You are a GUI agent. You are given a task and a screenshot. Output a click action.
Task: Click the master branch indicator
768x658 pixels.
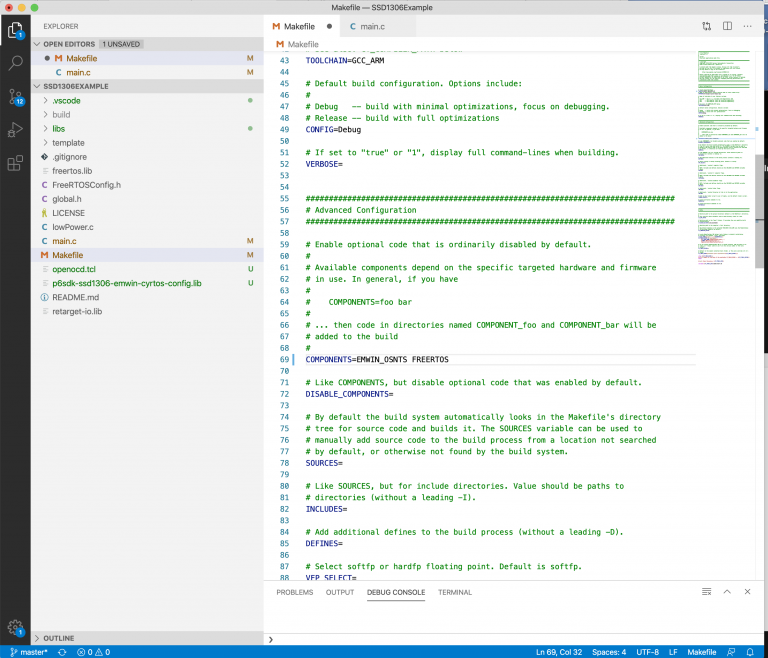point(29,652)
